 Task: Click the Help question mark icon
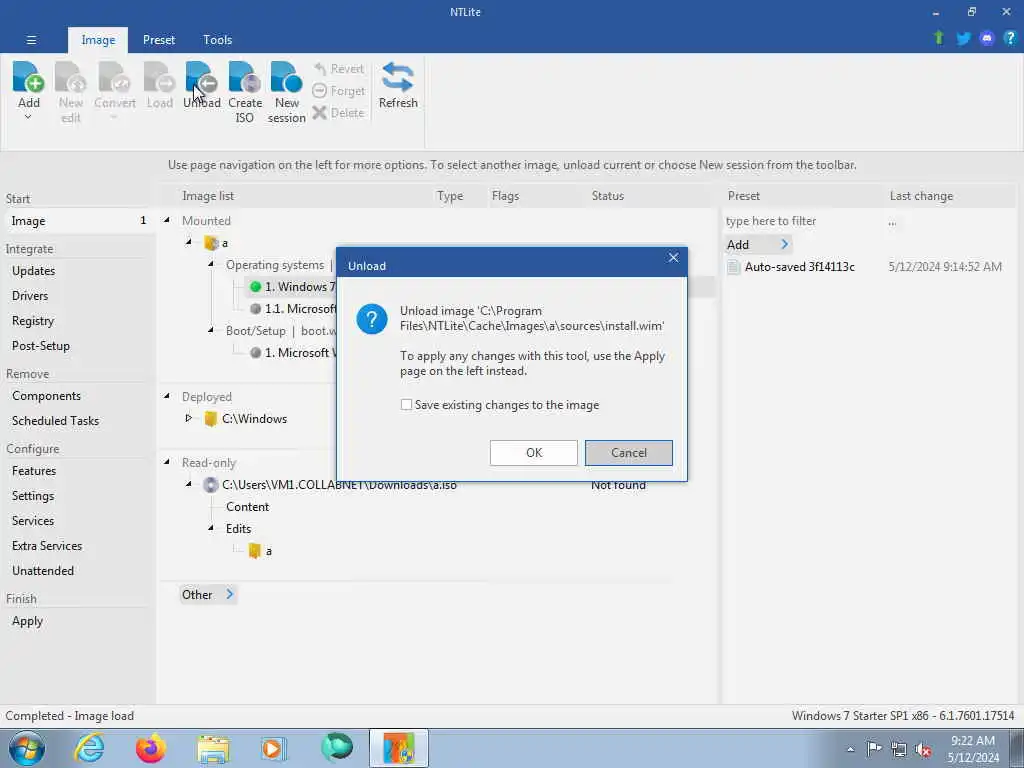tap(1010, 38)
